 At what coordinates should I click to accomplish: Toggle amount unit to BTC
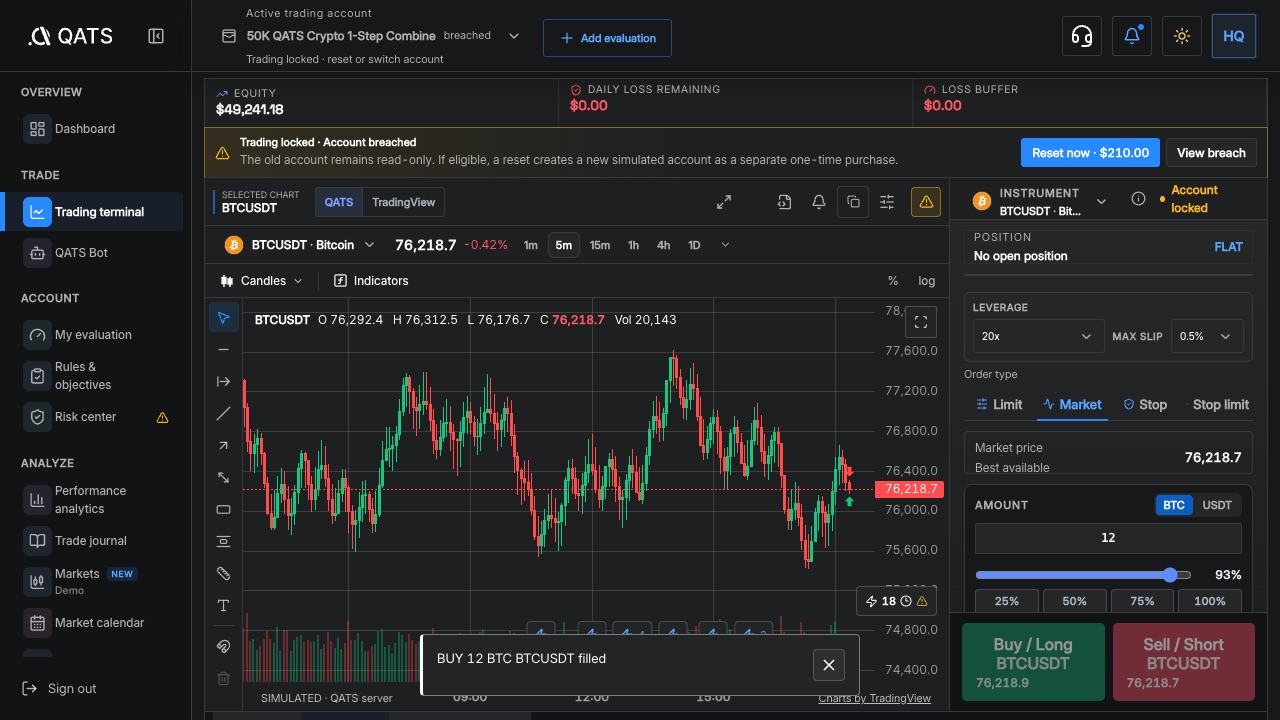point(1174,505)
